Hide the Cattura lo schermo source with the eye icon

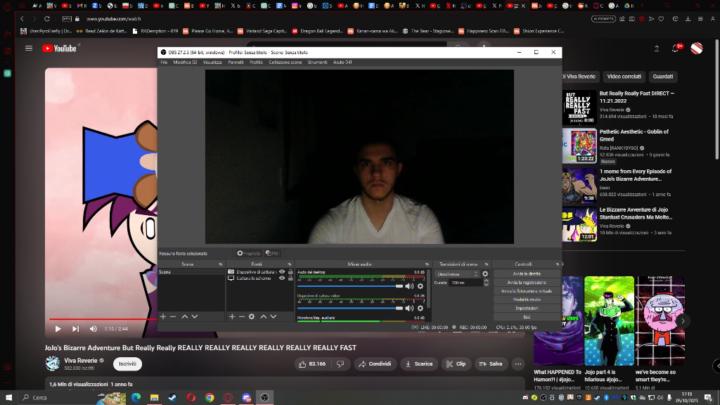(282, 278)
